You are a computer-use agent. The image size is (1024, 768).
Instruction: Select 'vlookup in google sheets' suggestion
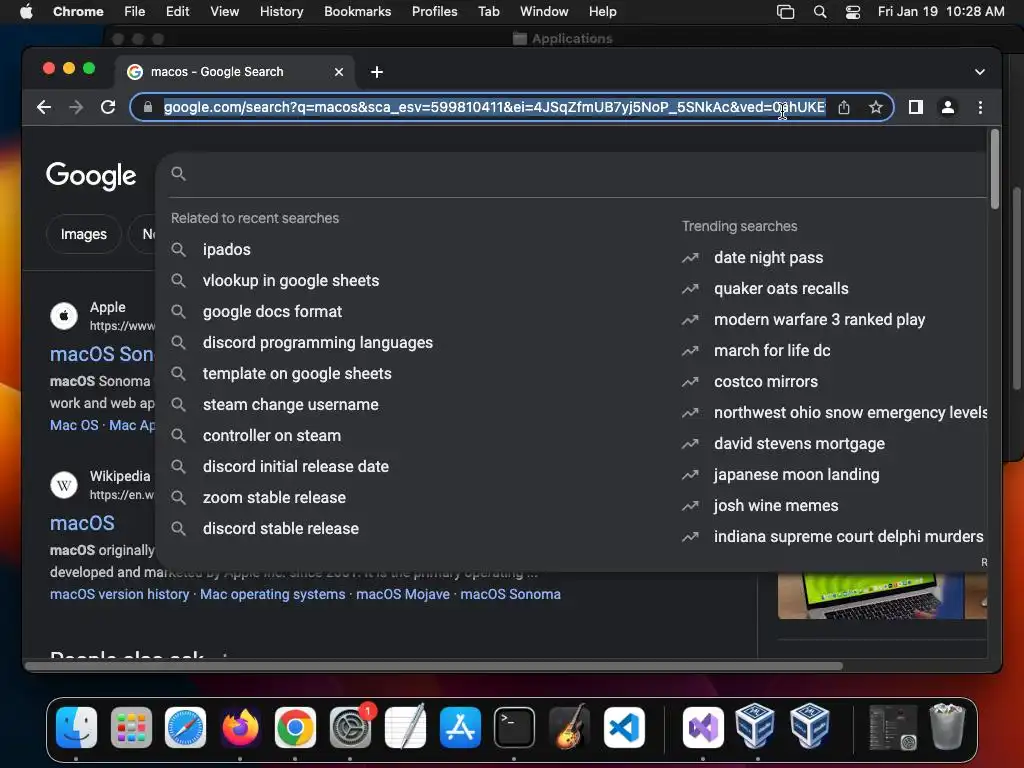click(x=291, y=281)
